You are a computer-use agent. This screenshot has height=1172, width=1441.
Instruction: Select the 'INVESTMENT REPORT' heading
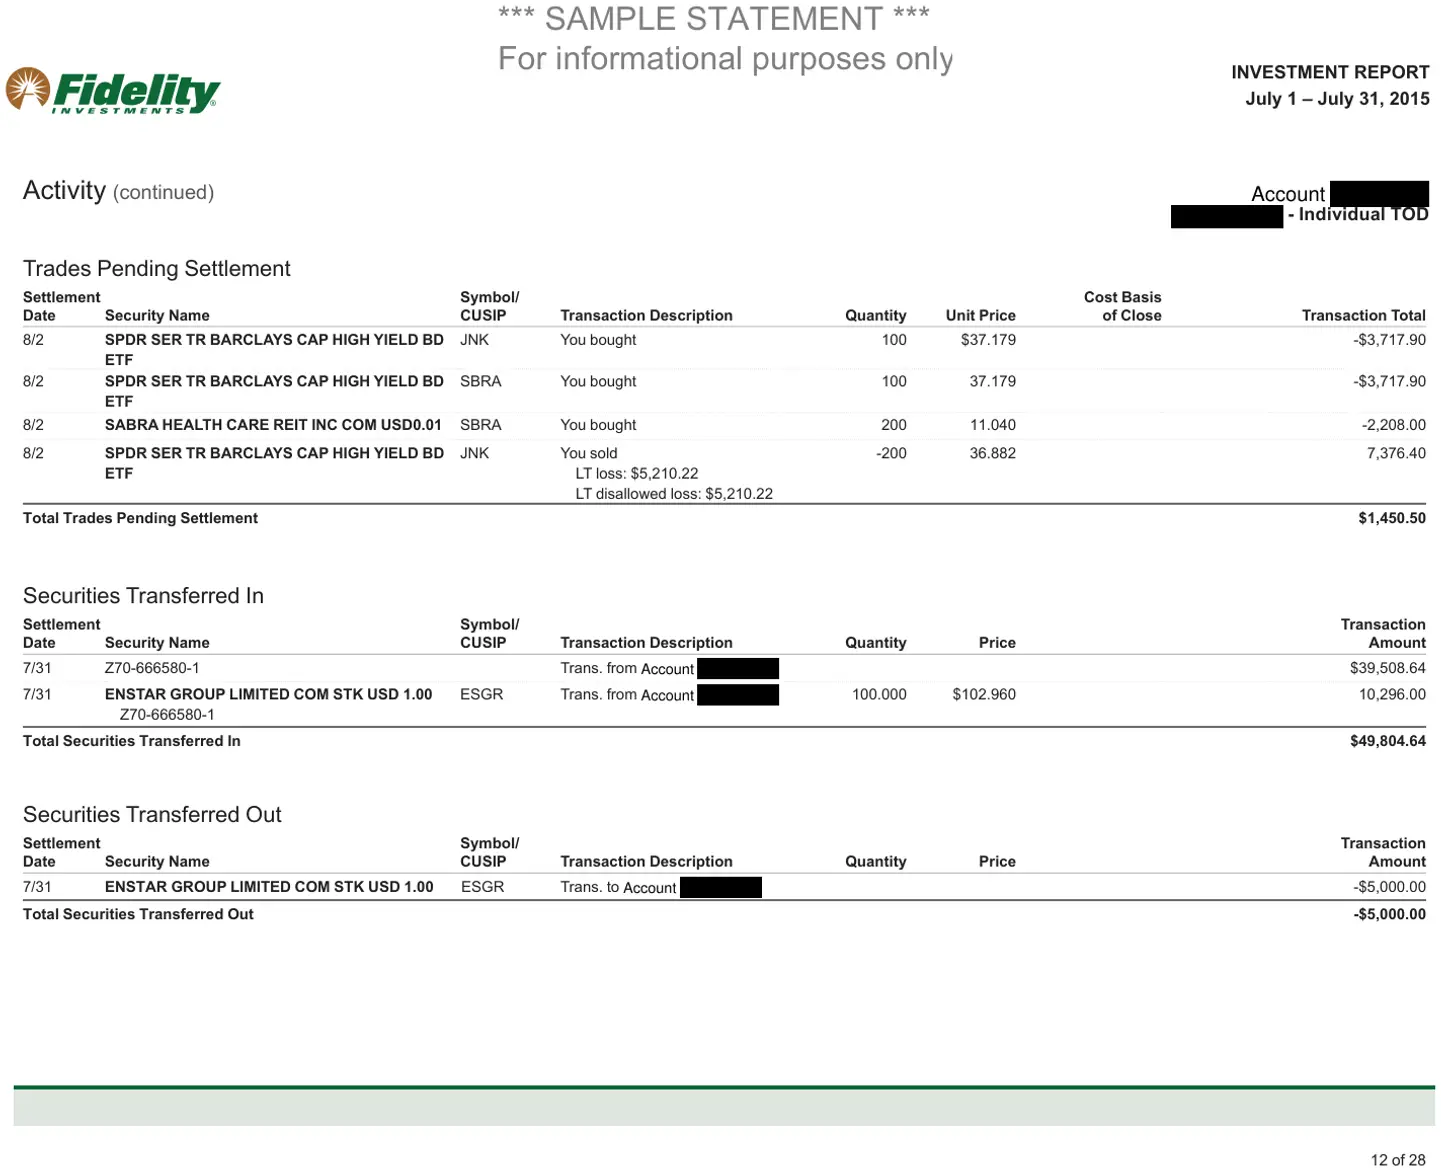tap(1330, 72)
